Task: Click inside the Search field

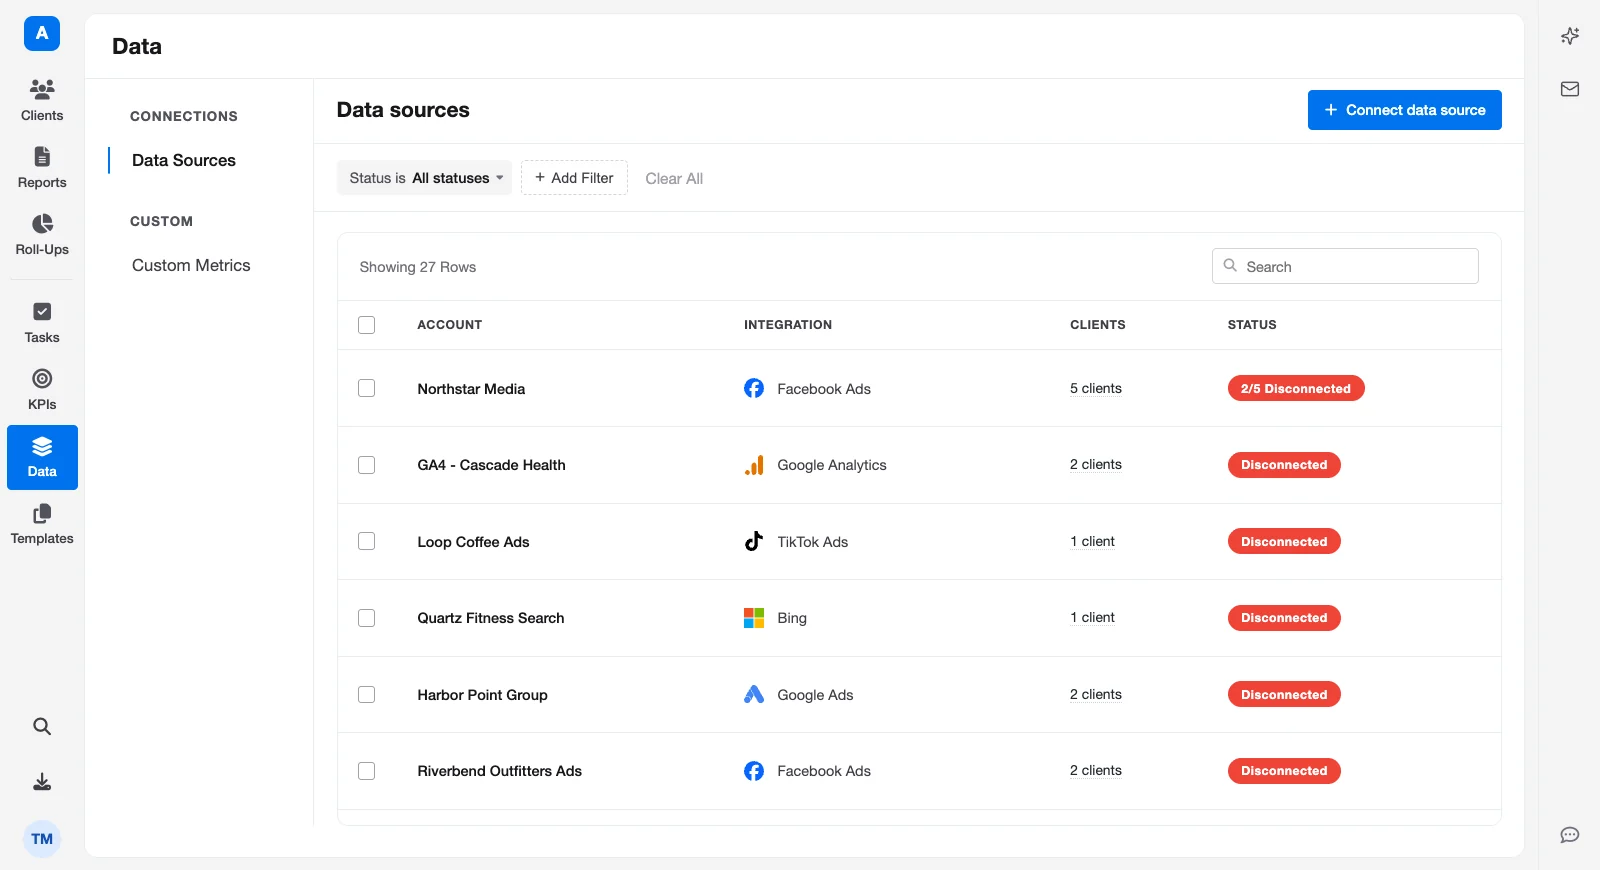Action: (x=1345, y=266)
